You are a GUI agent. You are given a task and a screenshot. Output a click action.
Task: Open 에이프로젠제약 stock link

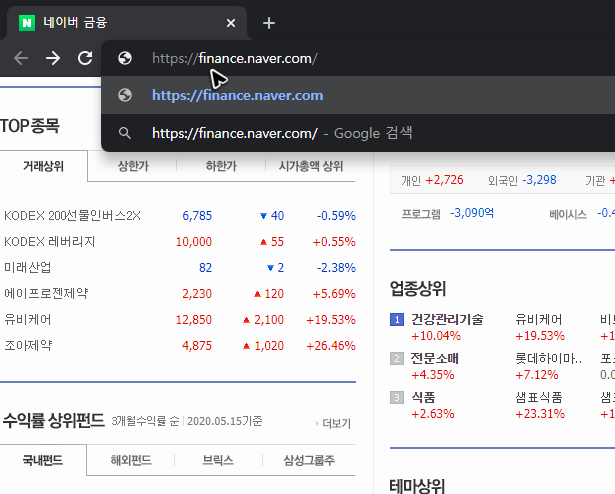pos(46,293)
